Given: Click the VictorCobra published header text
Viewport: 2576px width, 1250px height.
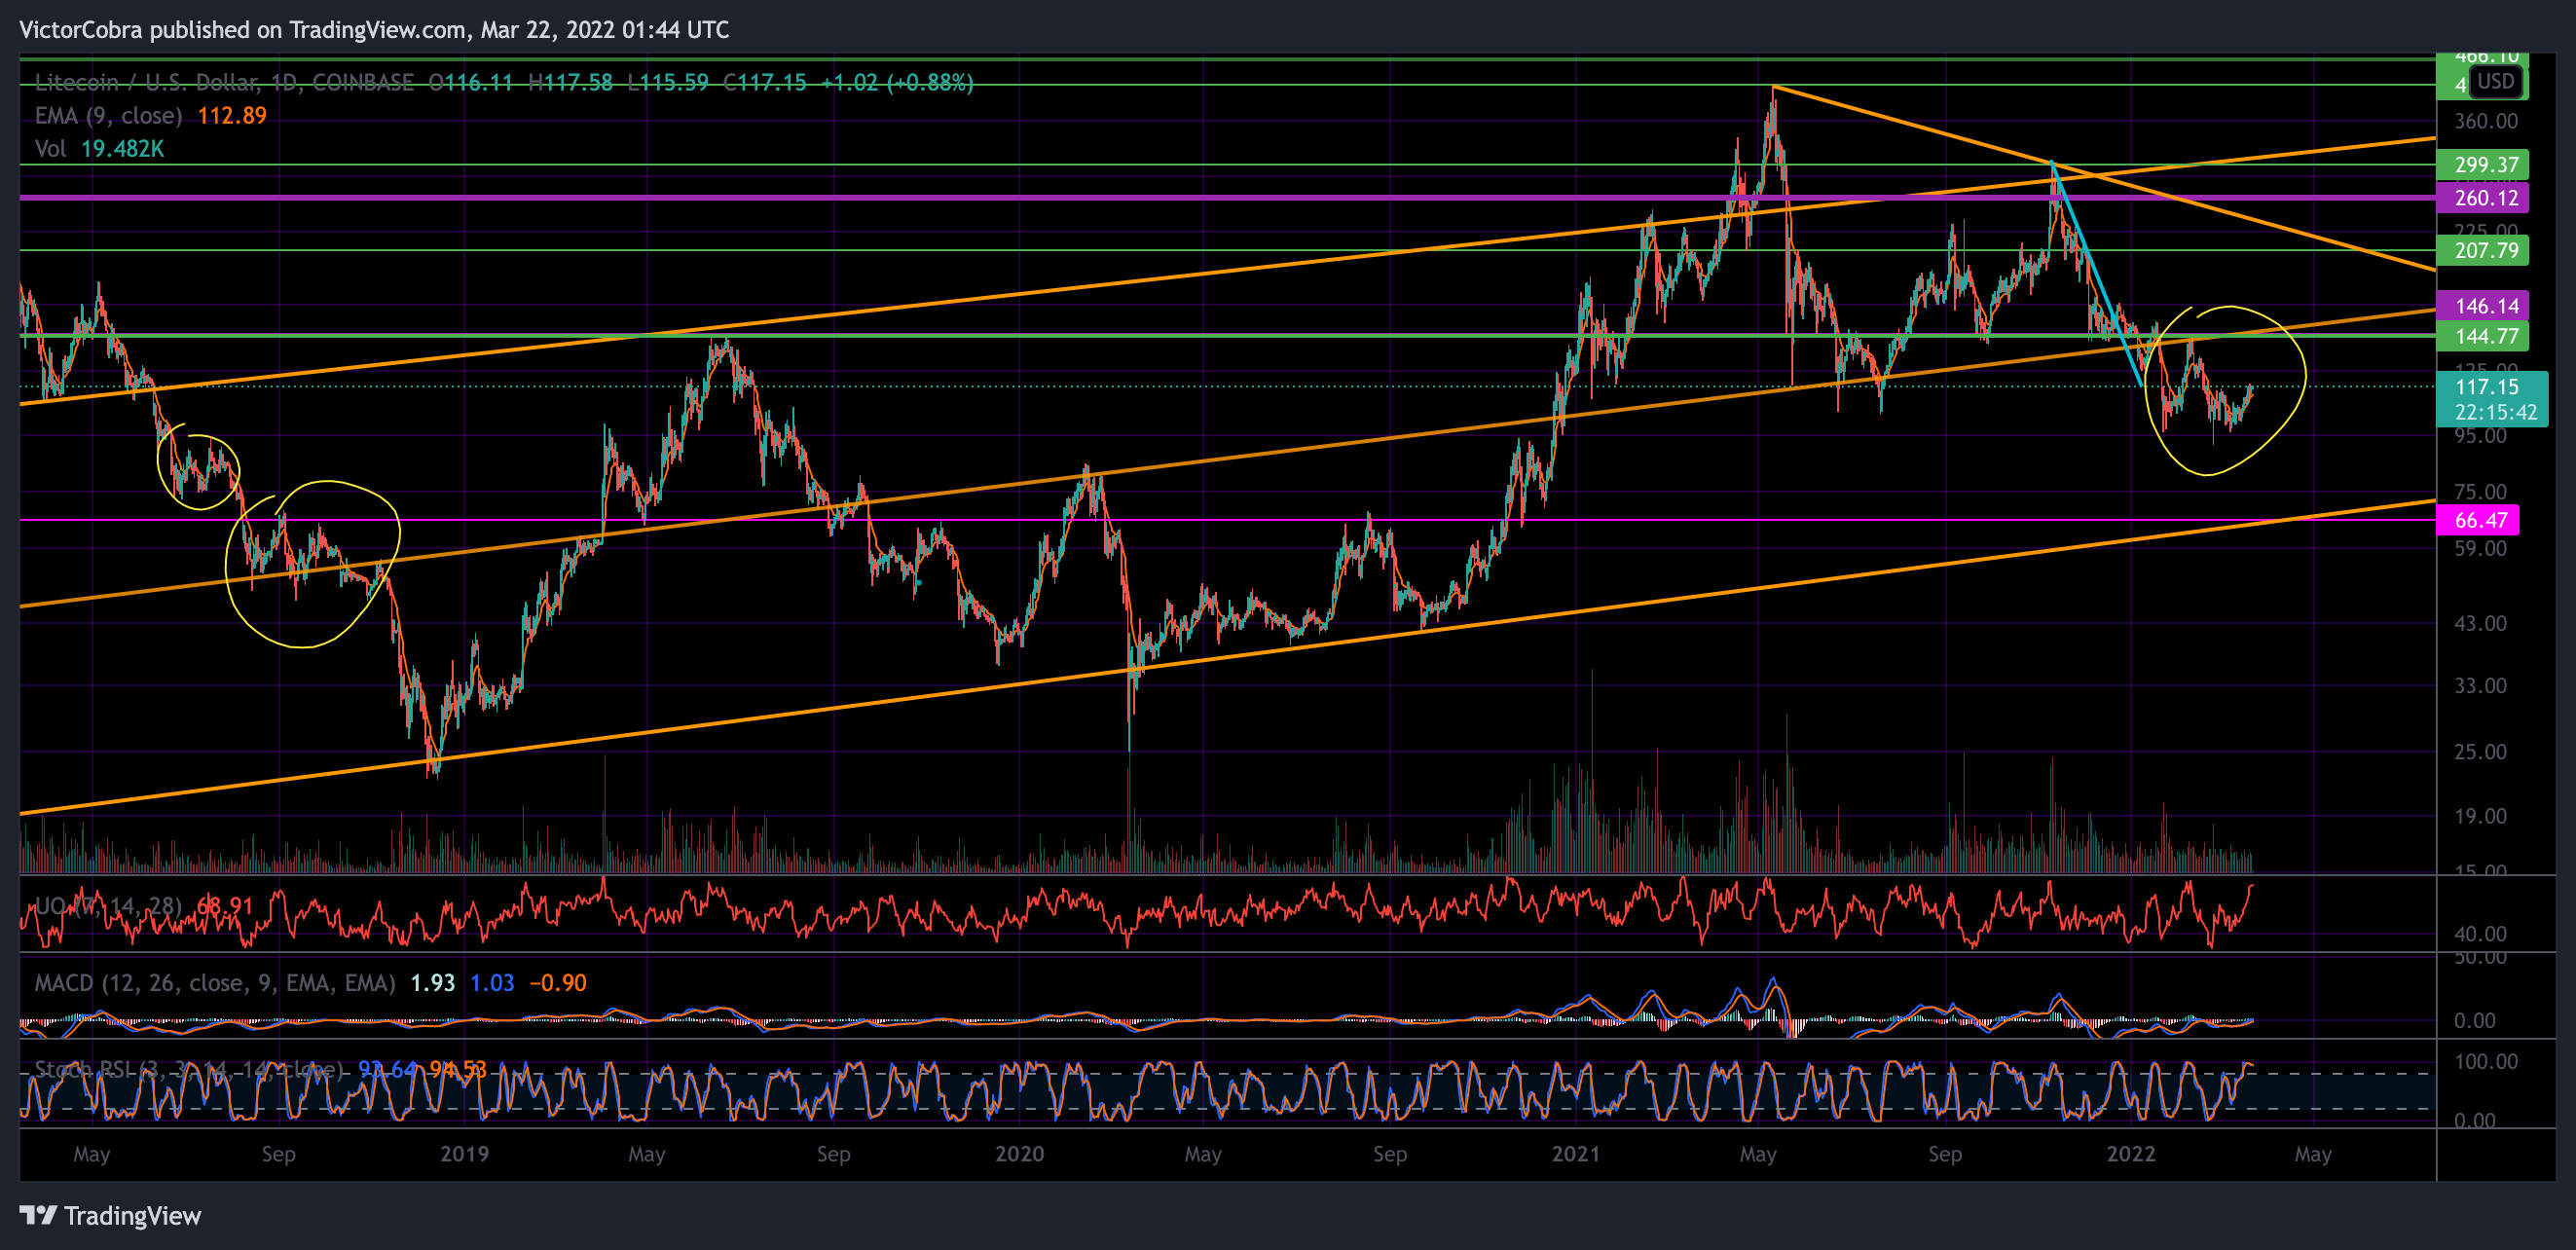Looking at the screenshot, I should 374,30.
